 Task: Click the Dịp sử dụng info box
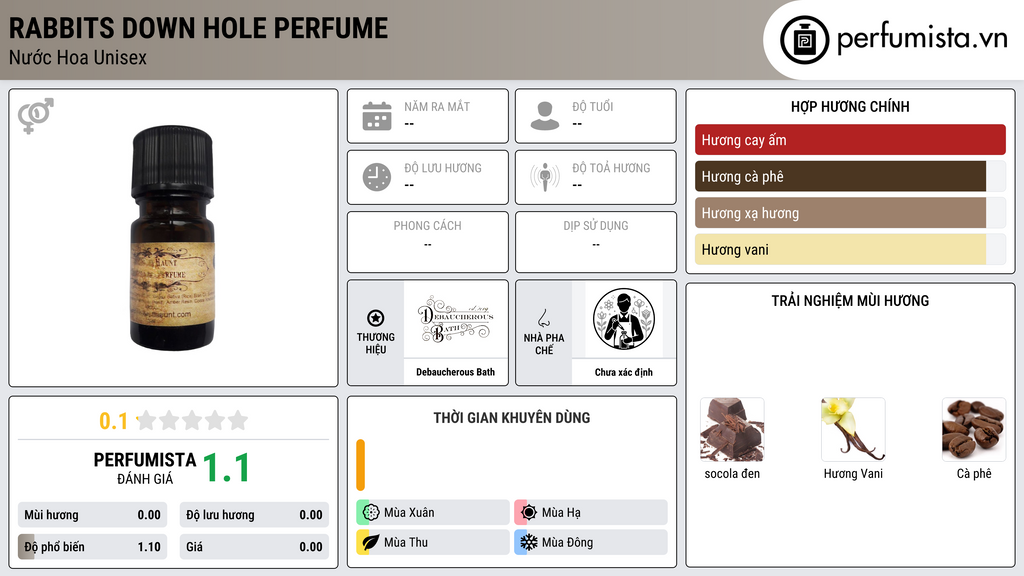coord(596,242)
